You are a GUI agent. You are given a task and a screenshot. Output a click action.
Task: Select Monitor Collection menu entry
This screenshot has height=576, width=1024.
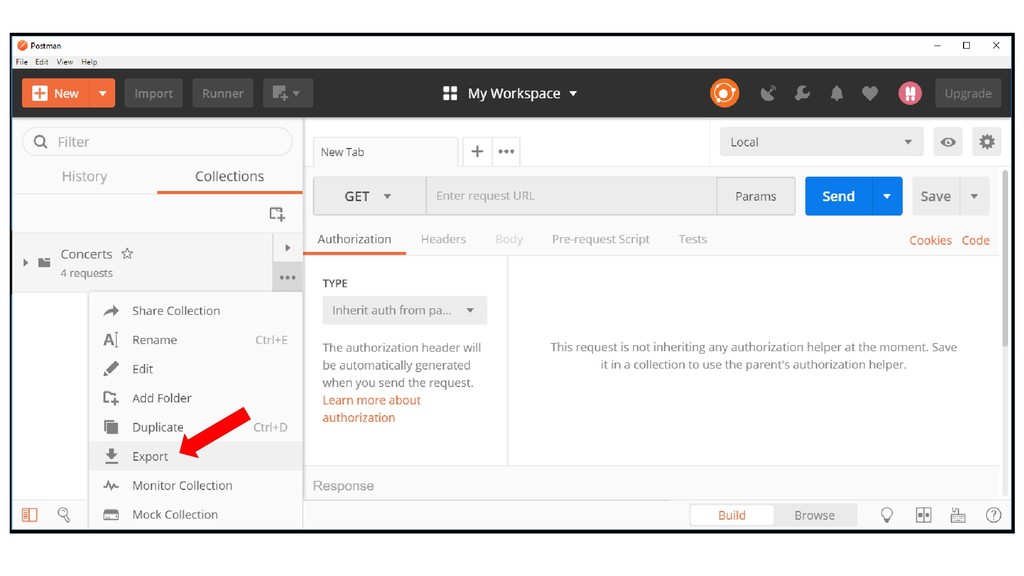195,485
